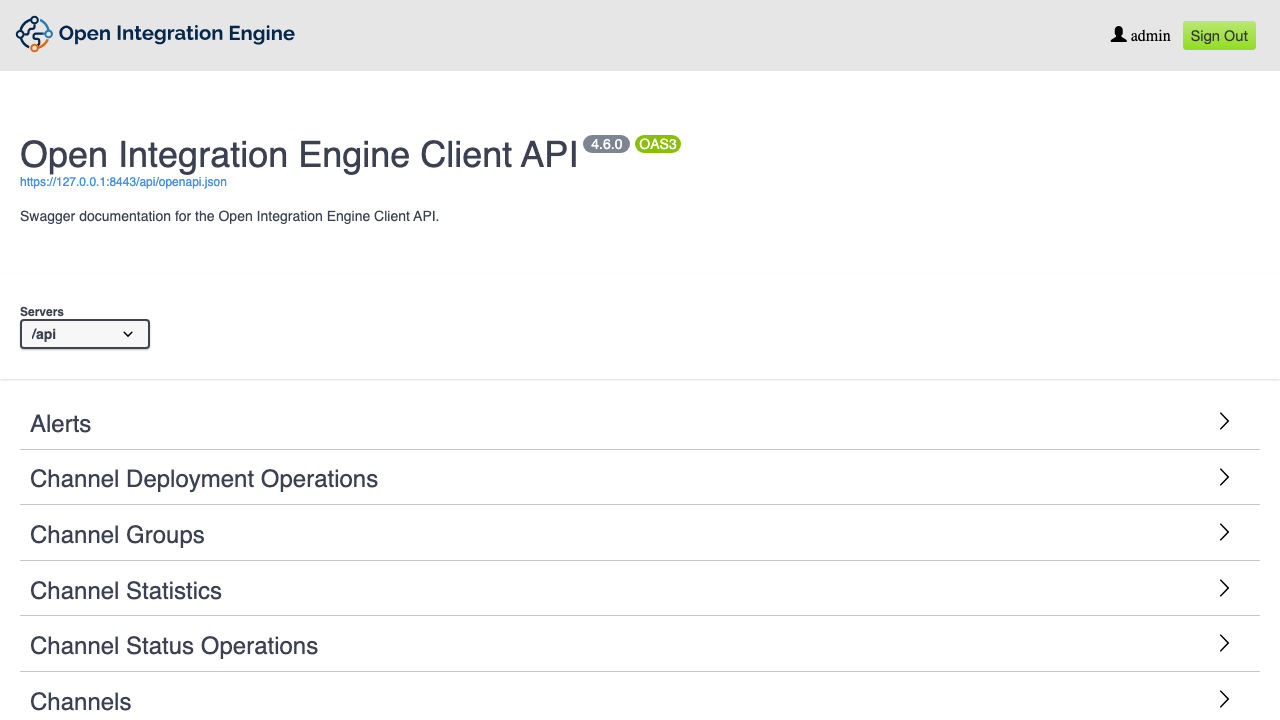Click the Open Integration Engine logo icon
Screen dimensions: 1280x720
tap(34, 34)
